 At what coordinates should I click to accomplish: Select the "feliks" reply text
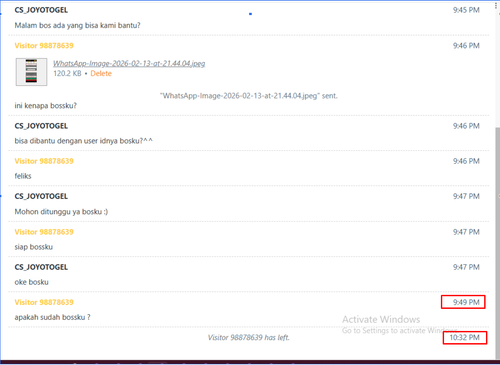[23, 176]
